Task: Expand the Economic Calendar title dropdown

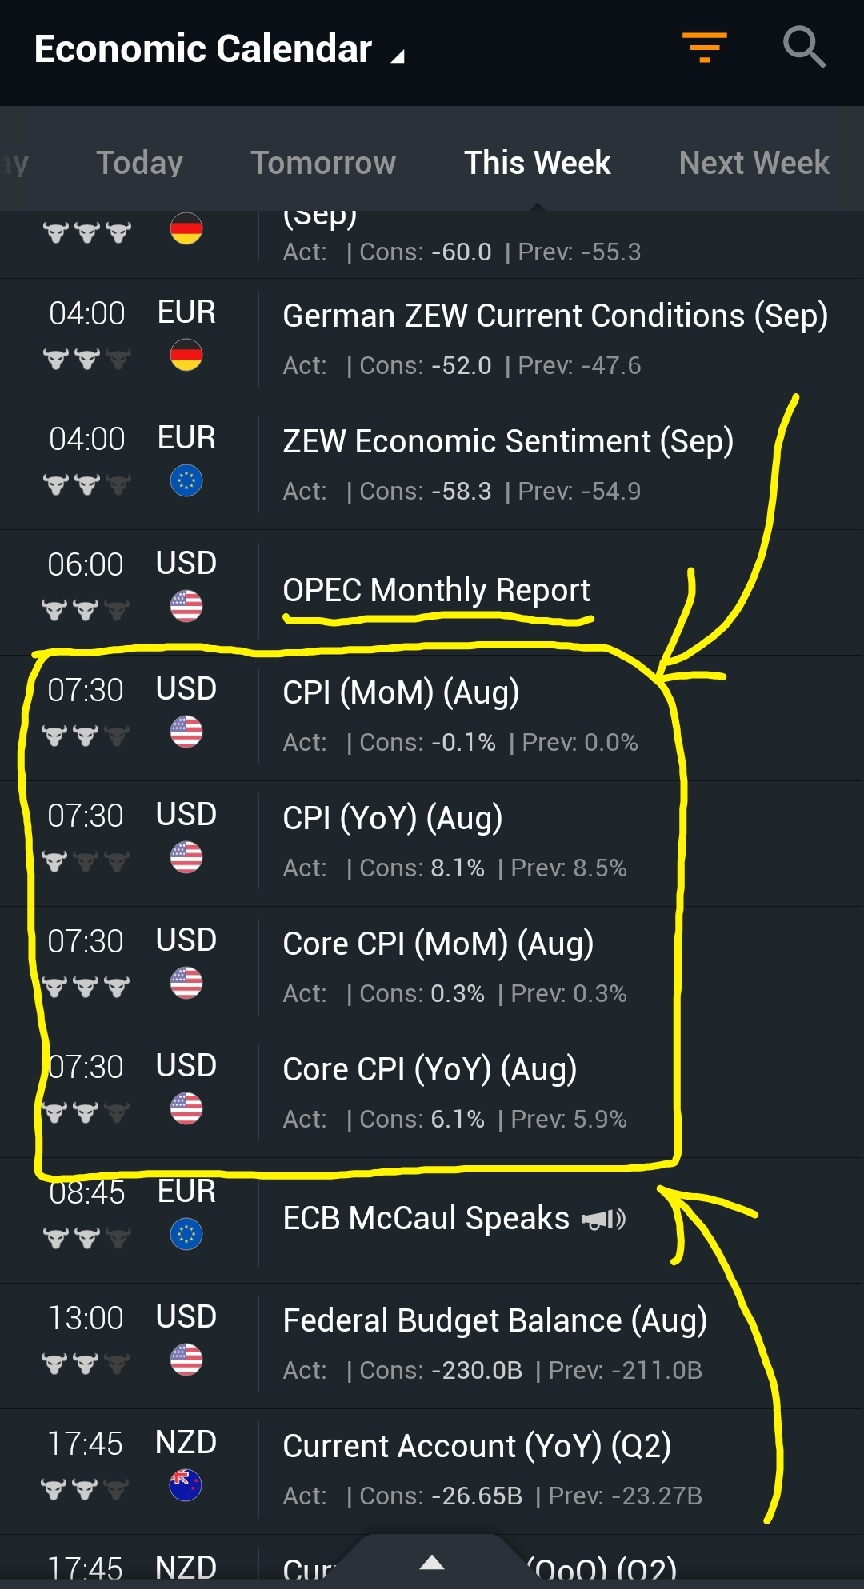Action: [x=398, y=56]
